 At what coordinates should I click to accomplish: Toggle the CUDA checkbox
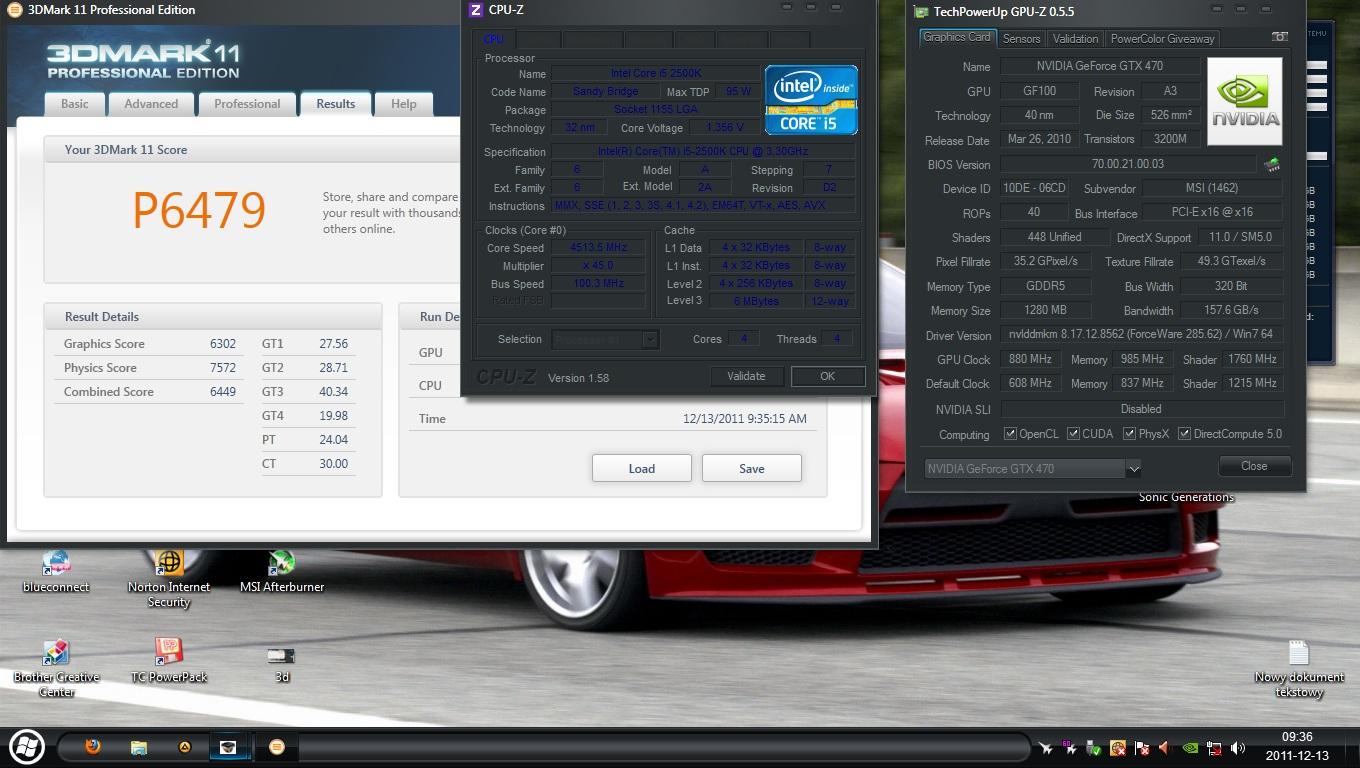pyautogui.click(x=1073, y=434)
